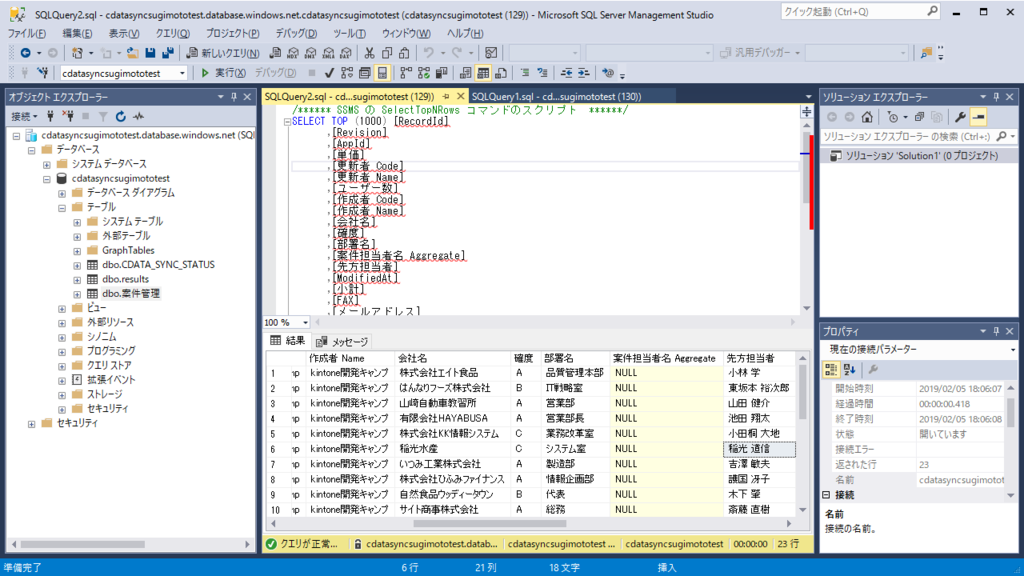
Task: Toggle Results to Grid output mode
Action: [x=483, y=73]
